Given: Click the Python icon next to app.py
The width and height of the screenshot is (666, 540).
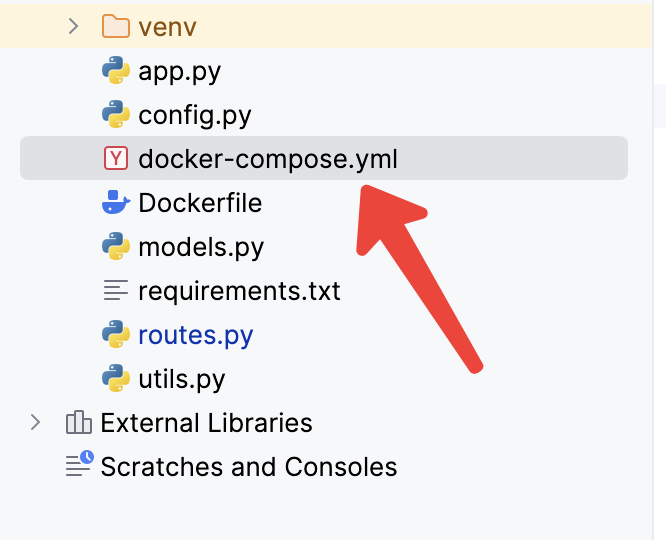Looking at the screenshot, I should click(x=116, y=70).
